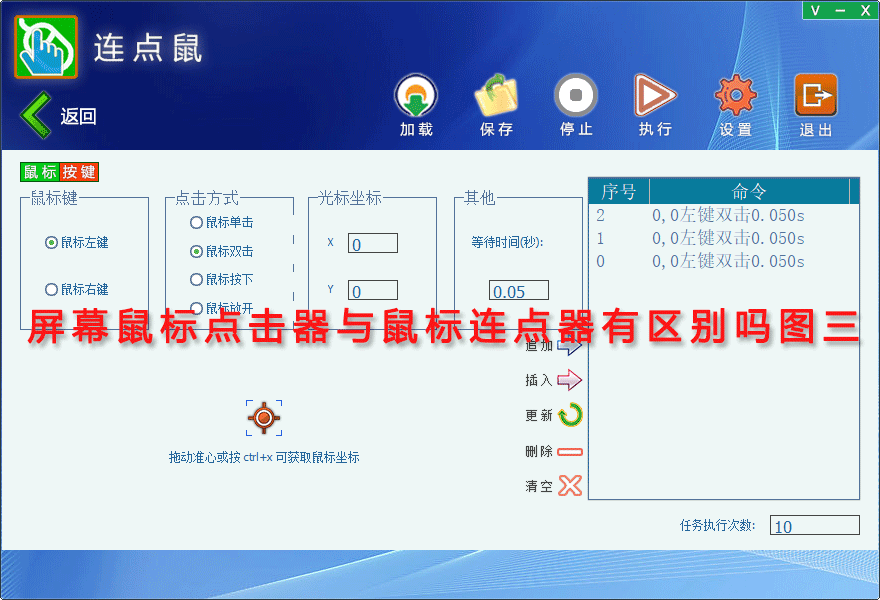This screenshot has height=600, width=880.
Task: Minimize the 连点鼠 window
Action: click(840, 10)
